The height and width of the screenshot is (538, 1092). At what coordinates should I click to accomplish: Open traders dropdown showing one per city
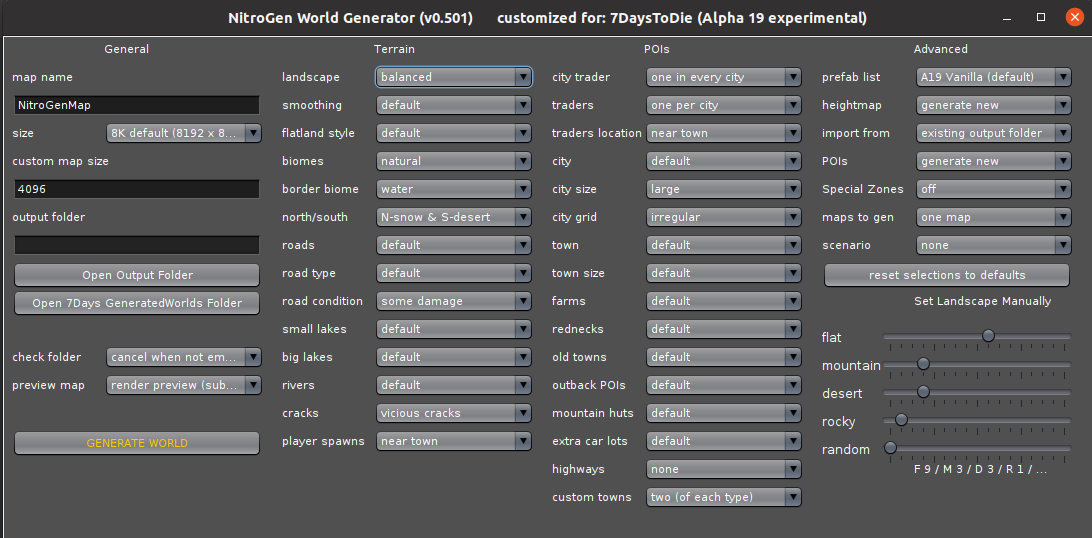click(724, 105)
